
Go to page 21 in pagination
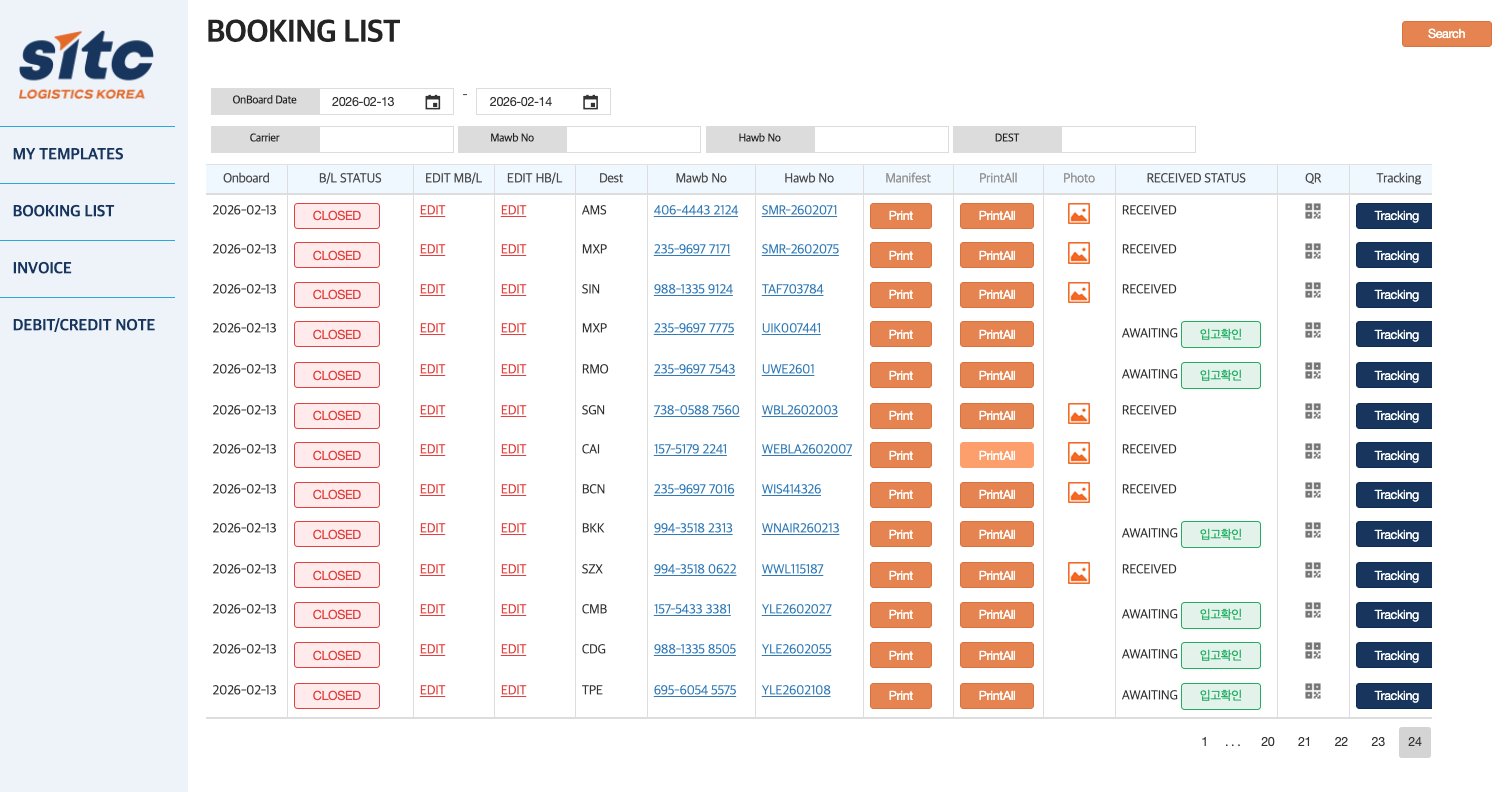pyautogui.click(x=1304, y=742)
